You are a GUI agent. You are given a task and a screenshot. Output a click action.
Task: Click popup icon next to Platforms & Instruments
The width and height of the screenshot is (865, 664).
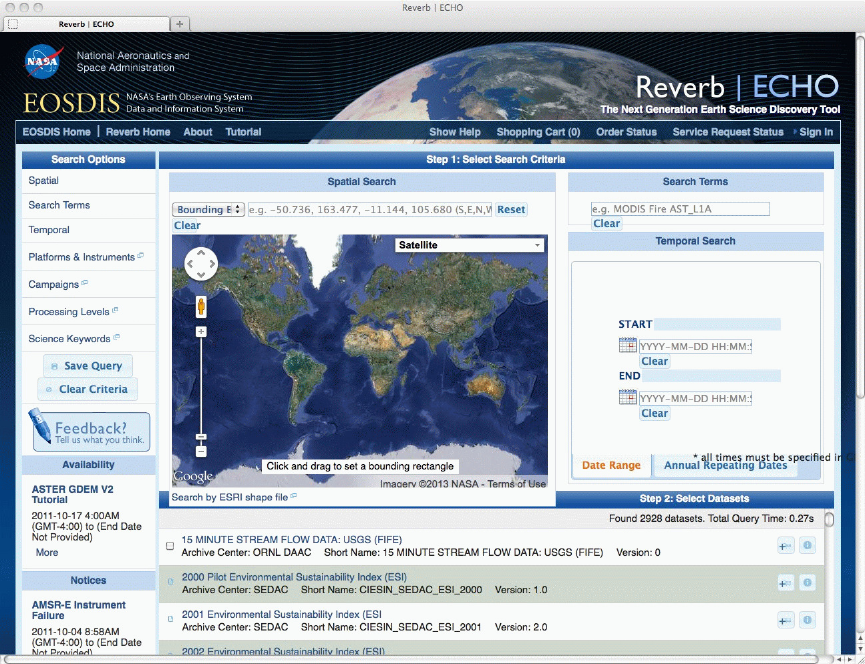141,255
